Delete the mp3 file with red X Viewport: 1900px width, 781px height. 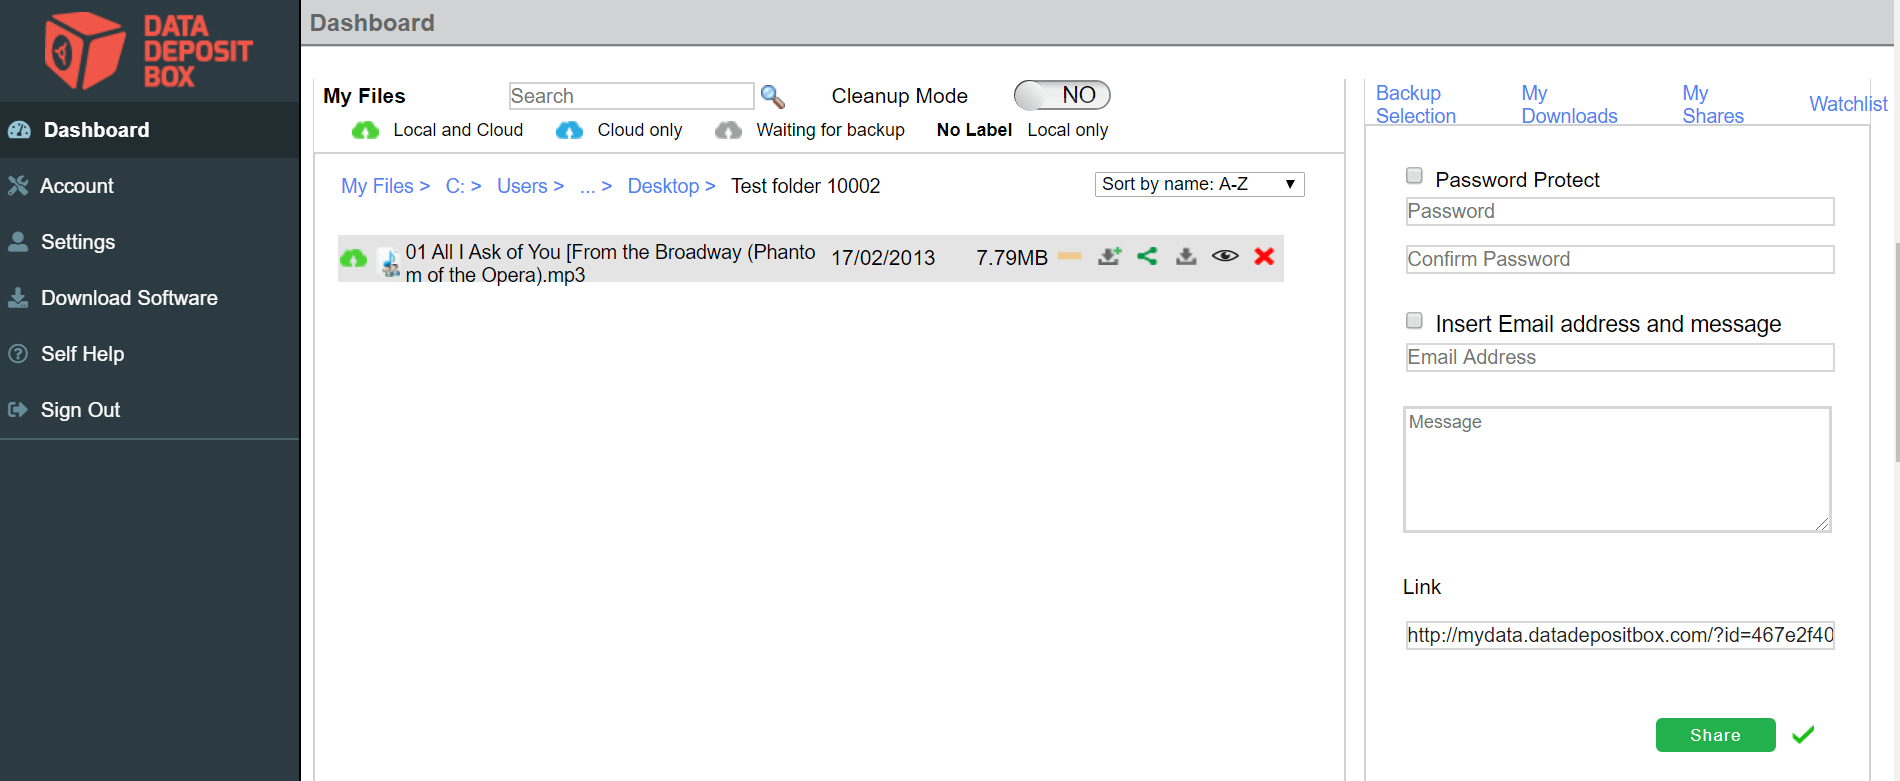[x=1264, y=256]
